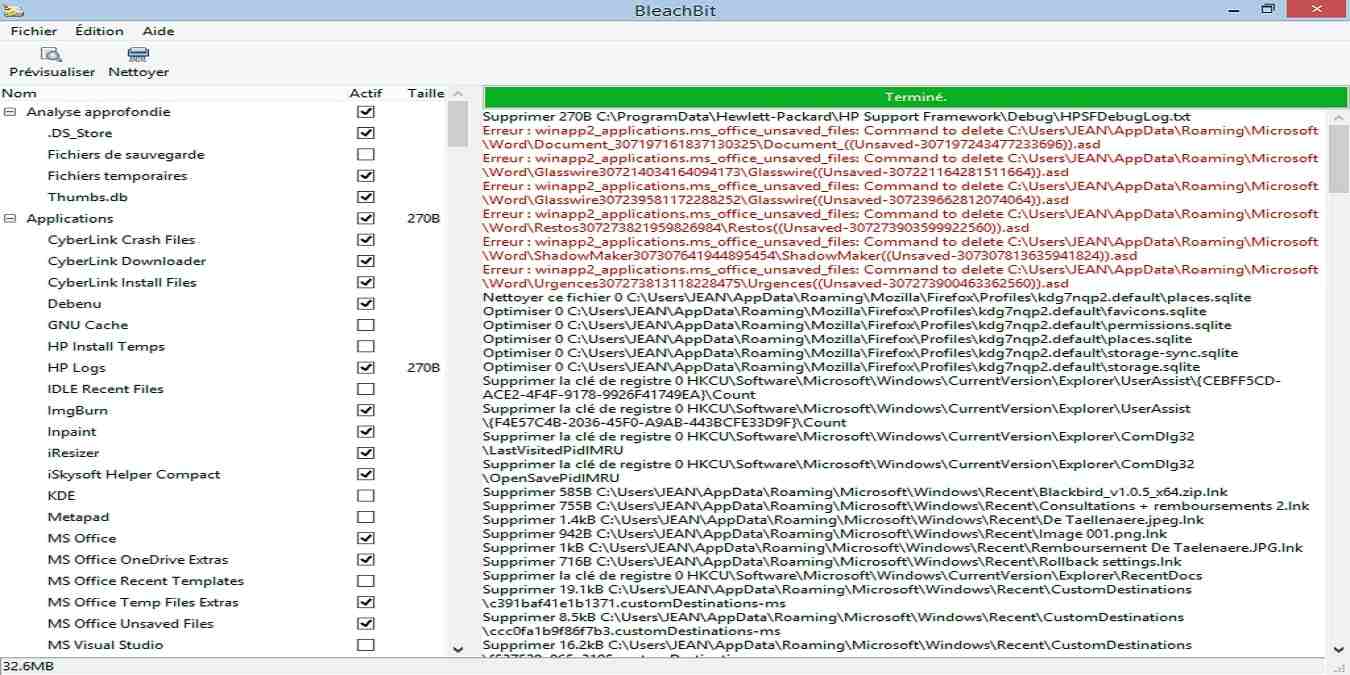Click the Nettoyer shredder icon
The width and height of the screenshot is (1350, 675).
(x=137, y=55)
